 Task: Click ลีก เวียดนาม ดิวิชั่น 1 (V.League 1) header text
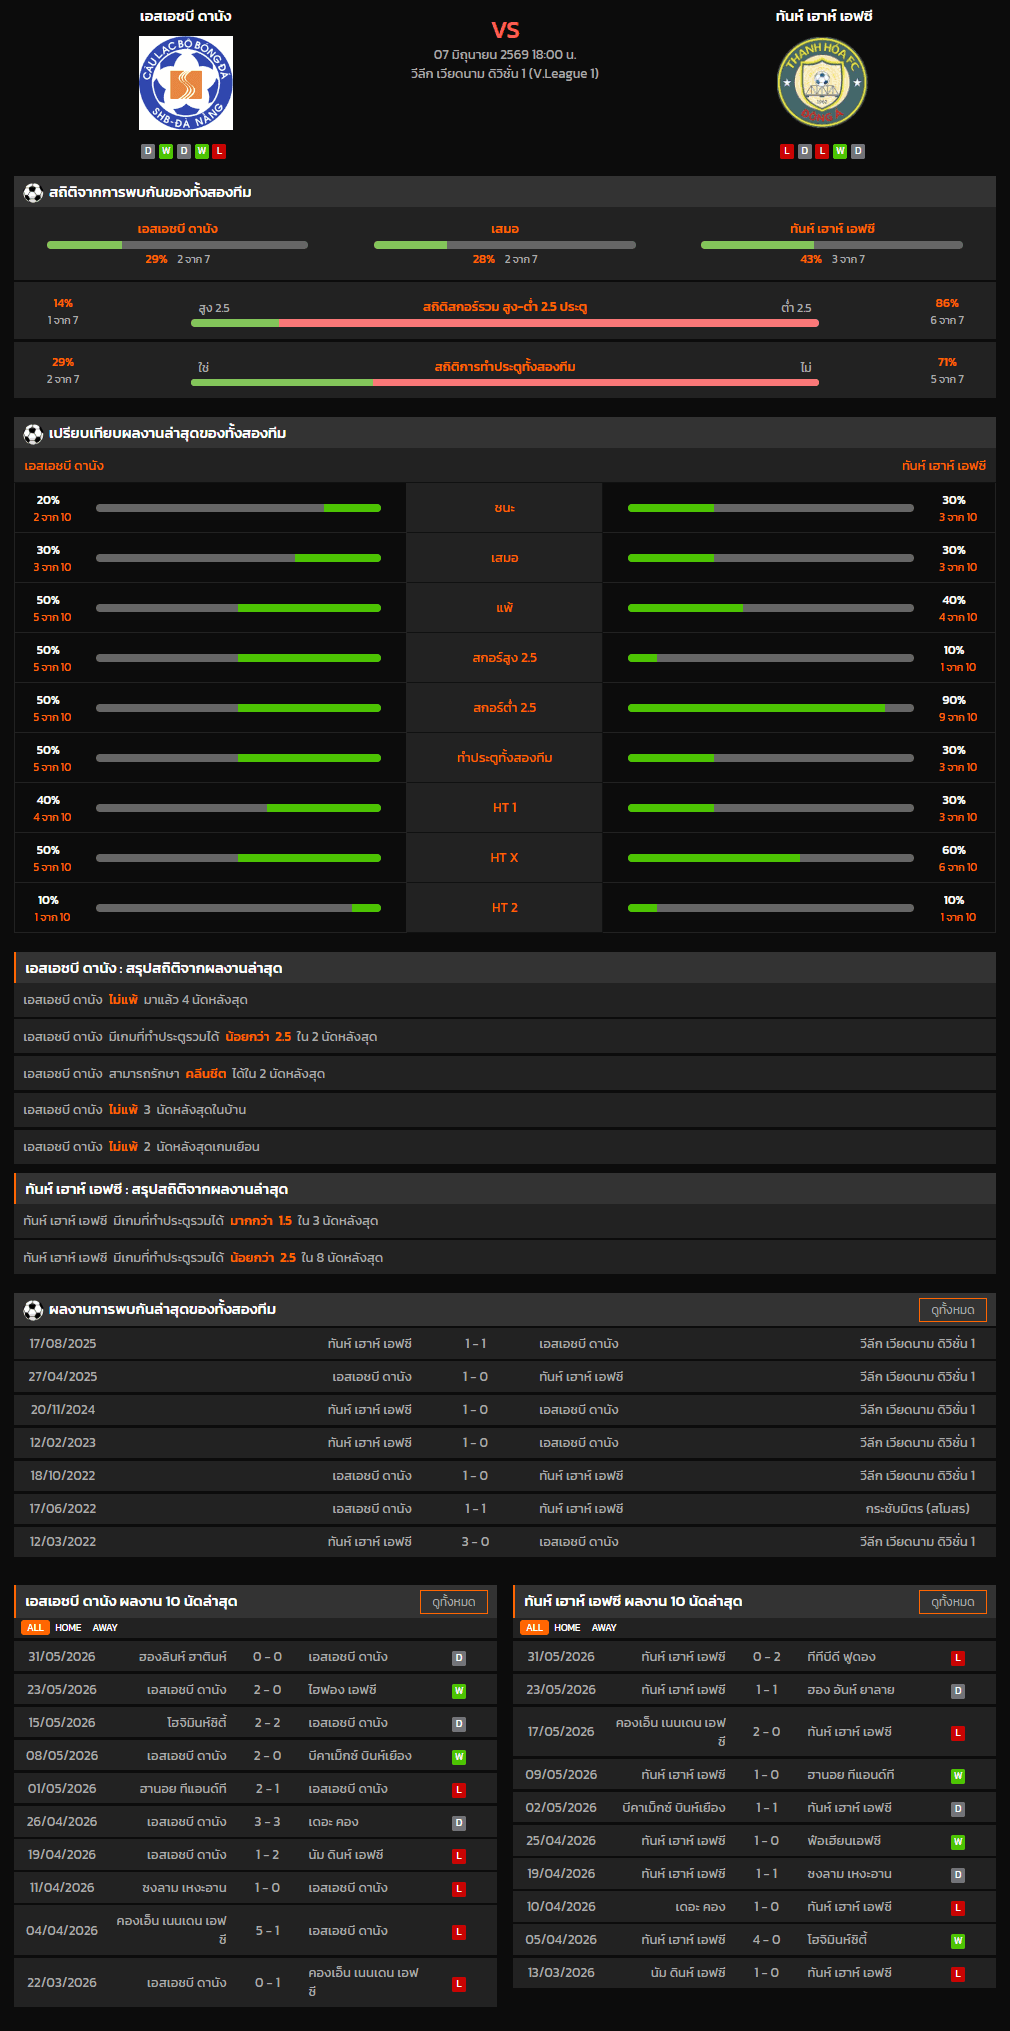[x=505, y=74]
